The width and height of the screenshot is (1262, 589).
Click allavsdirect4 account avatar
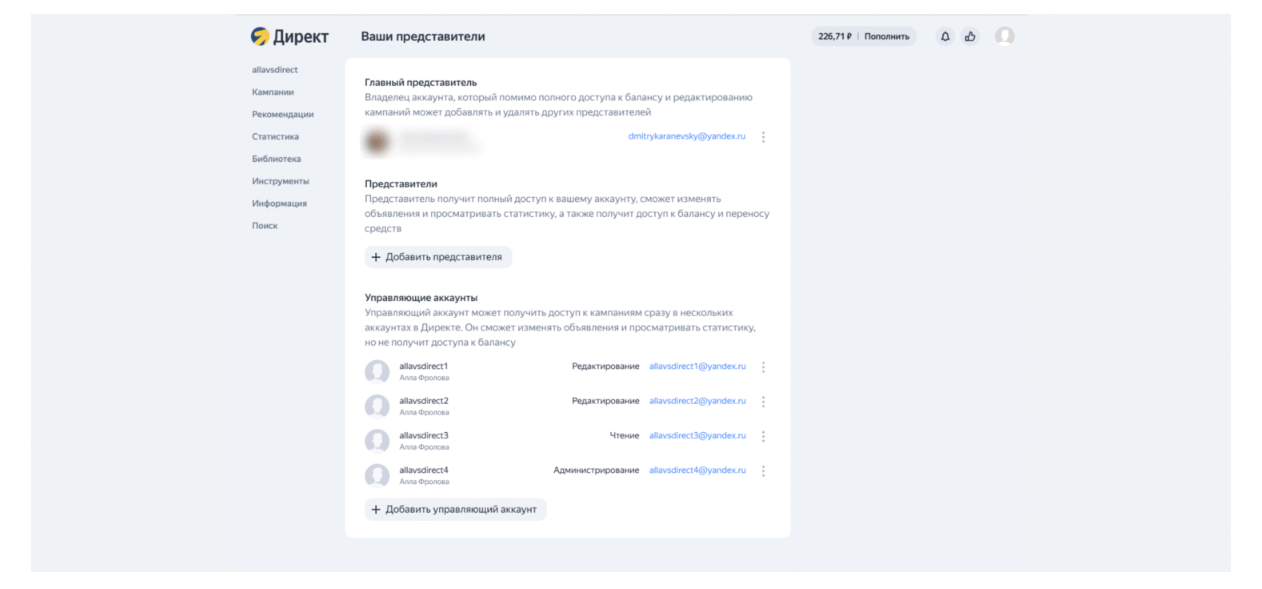coord(377,475)
